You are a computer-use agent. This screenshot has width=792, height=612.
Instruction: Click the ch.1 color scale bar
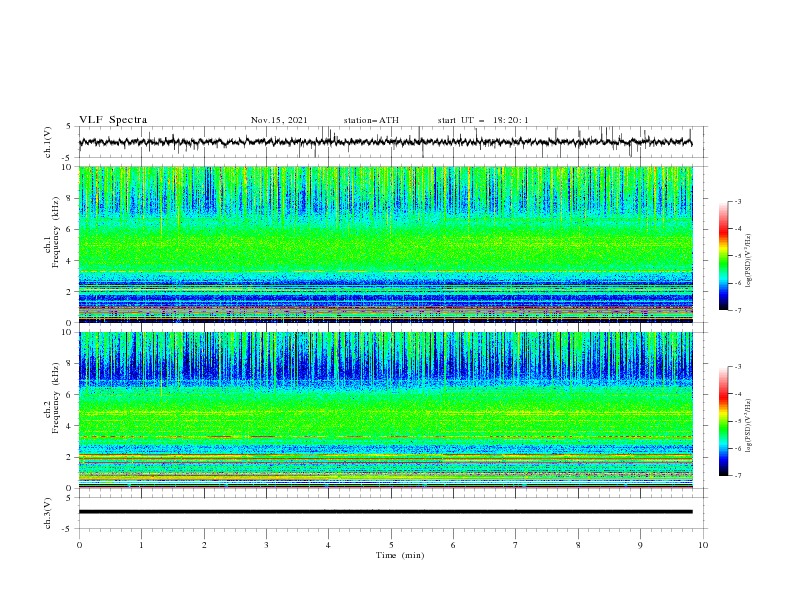[723, 256]
